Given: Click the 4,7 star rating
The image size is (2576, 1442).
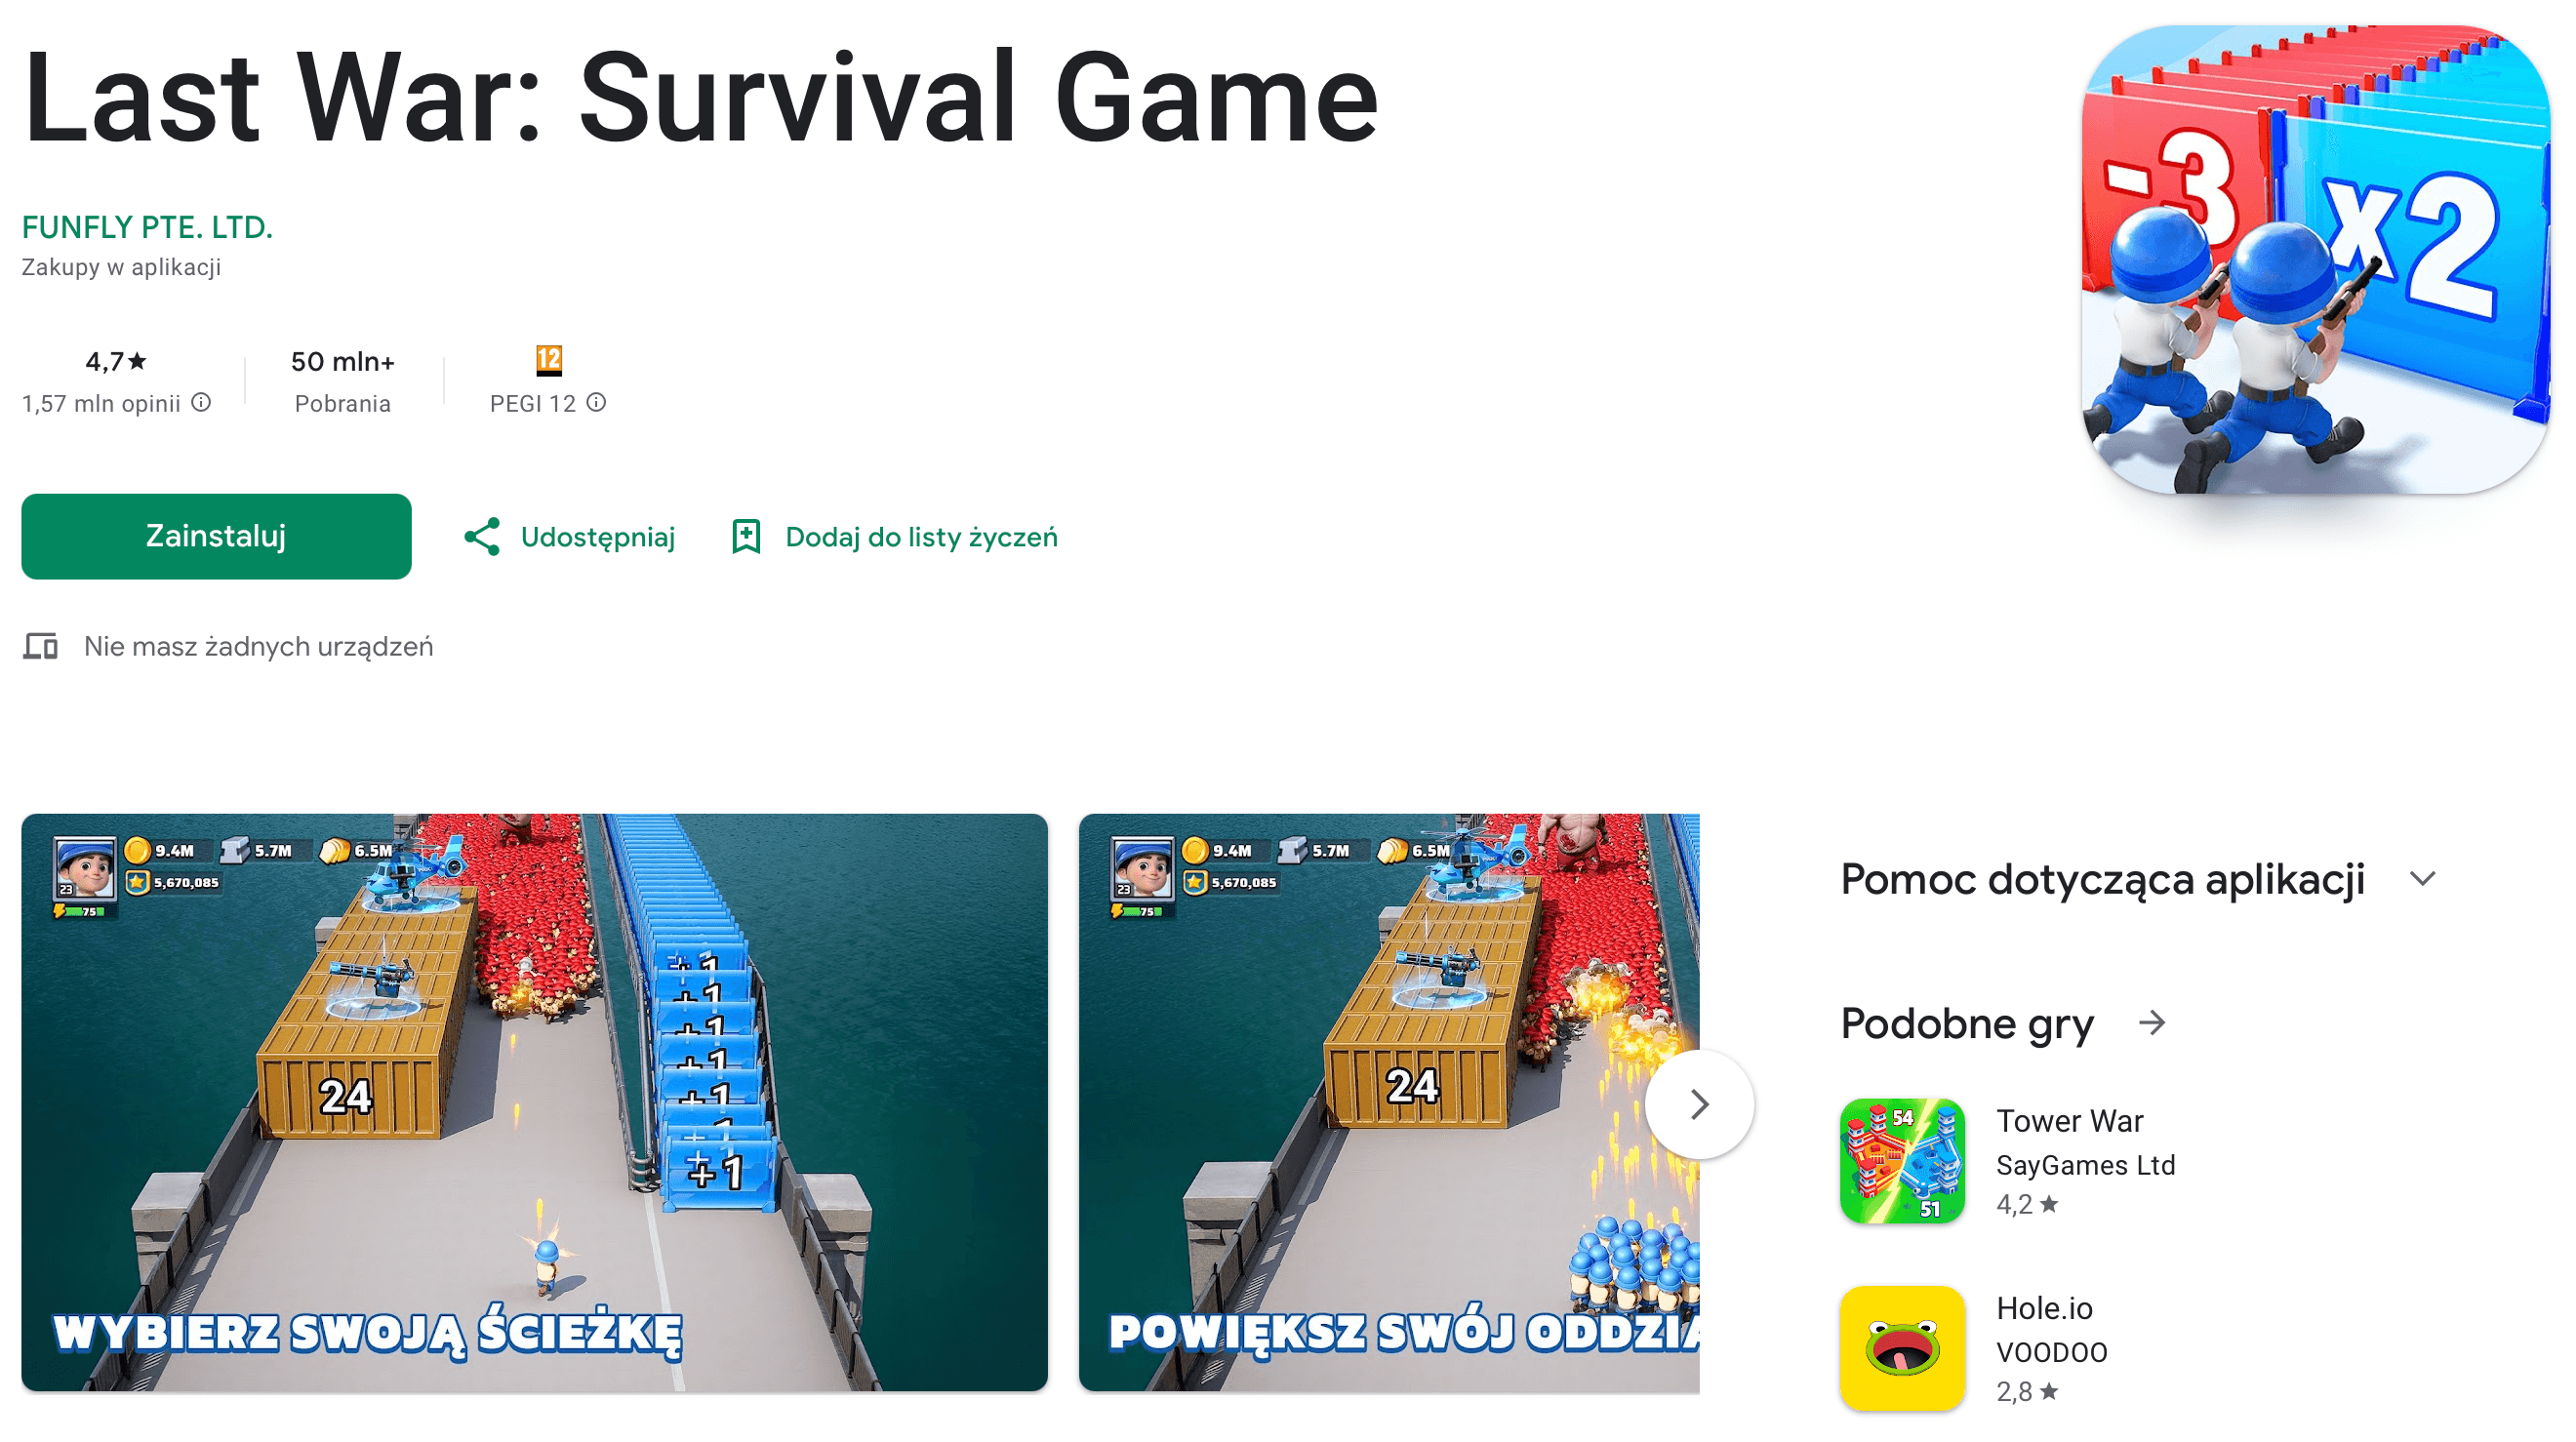Looking at the screenshot, I should pyautogui.click(x=116, y=361).
